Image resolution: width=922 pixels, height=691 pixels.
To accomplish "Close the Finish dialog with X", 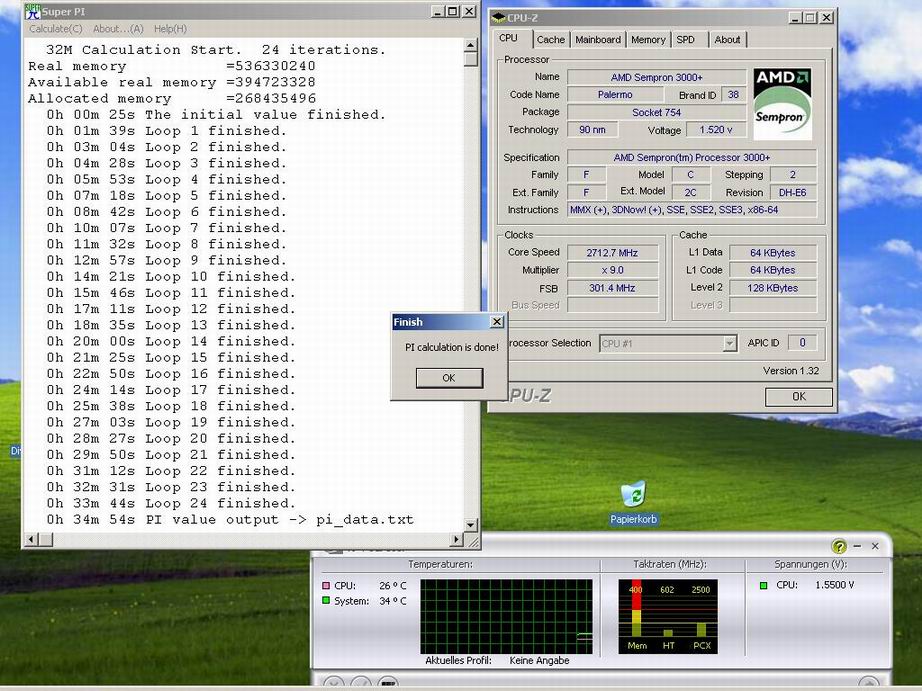I will (497, 322).
